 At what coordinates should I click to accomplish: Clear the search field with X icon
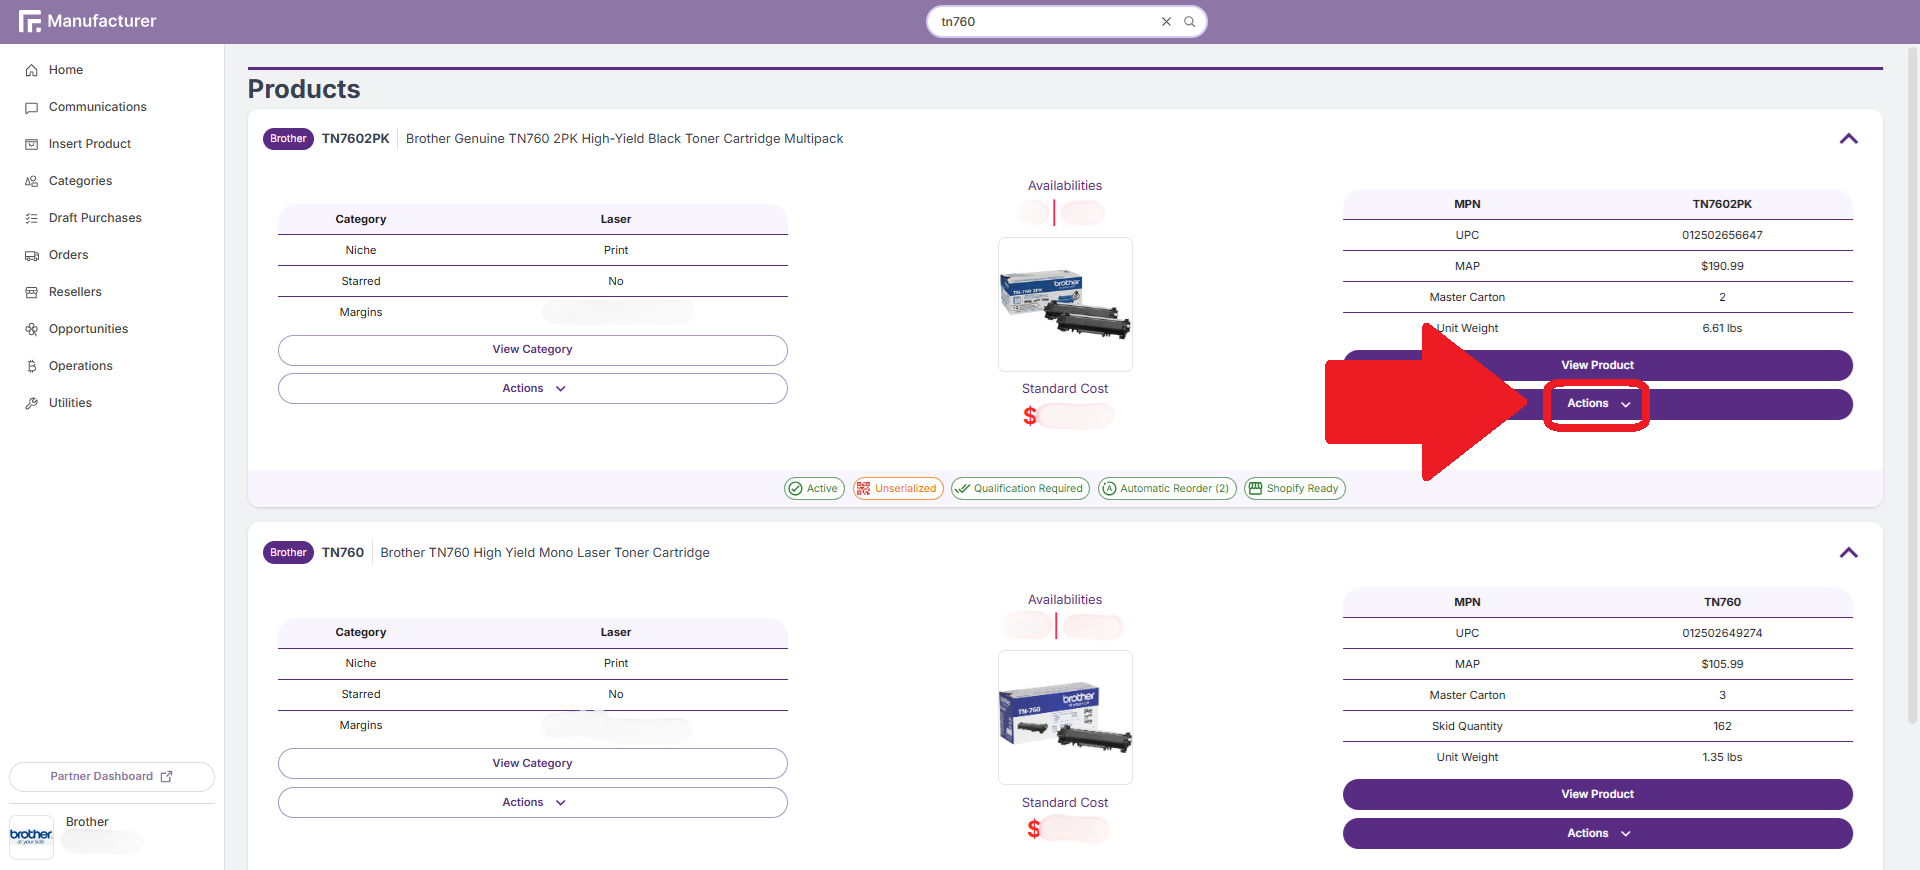1166,21
